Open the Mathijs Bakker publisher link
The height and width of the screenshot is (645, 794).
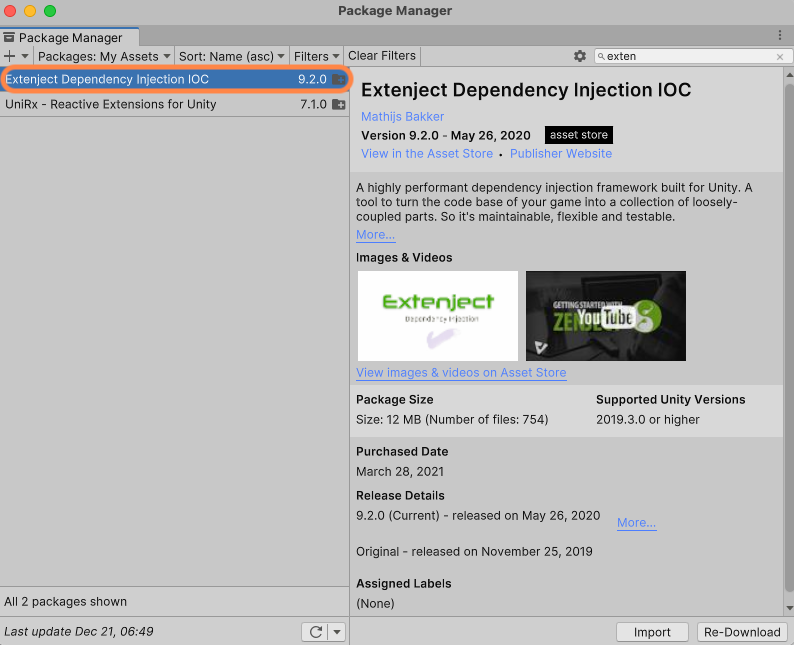pos(403,116)
